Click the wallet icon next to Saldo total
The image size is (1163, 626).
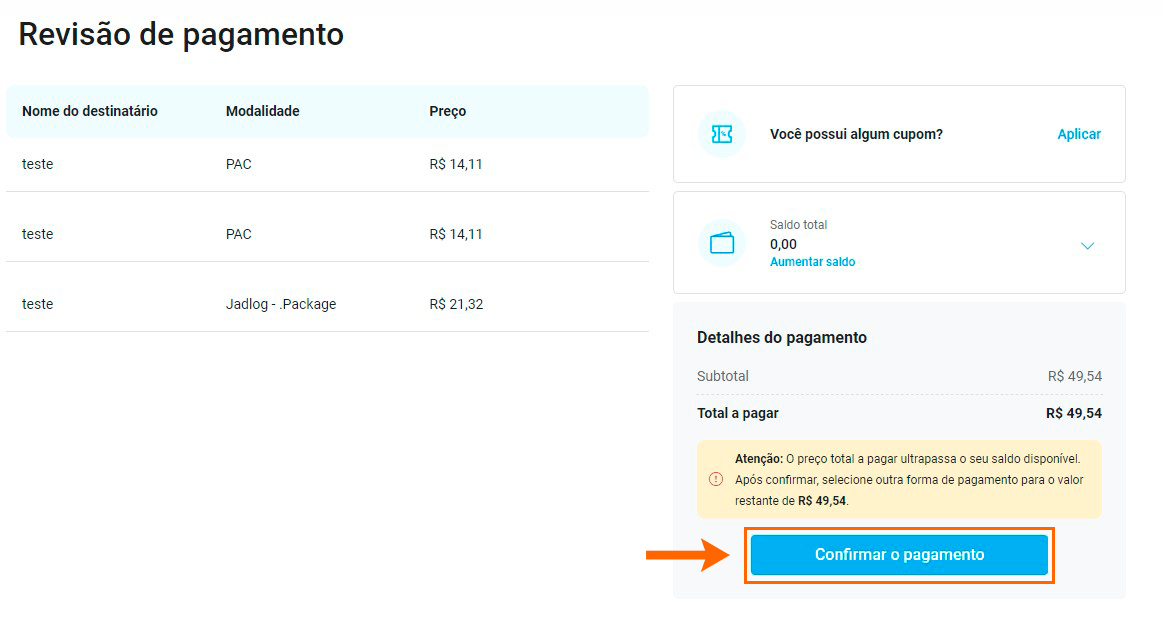(x=721, y=243)
